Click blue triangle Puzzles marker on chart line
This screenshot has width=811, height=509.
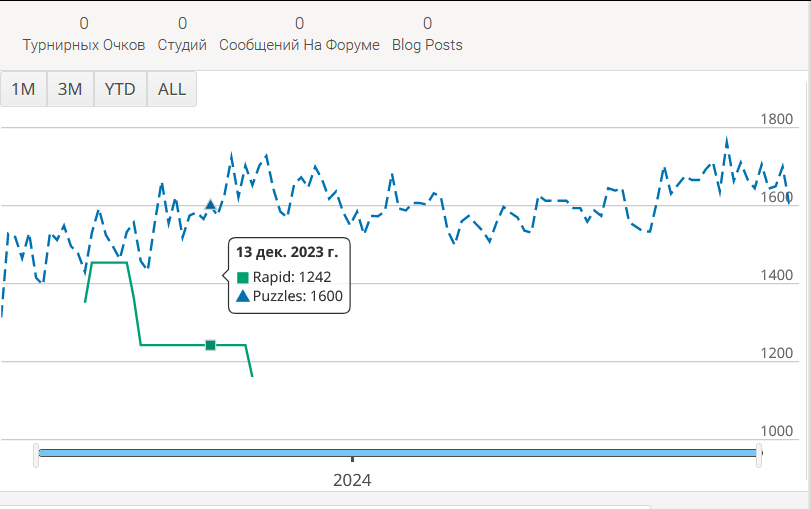click(210, 205)
